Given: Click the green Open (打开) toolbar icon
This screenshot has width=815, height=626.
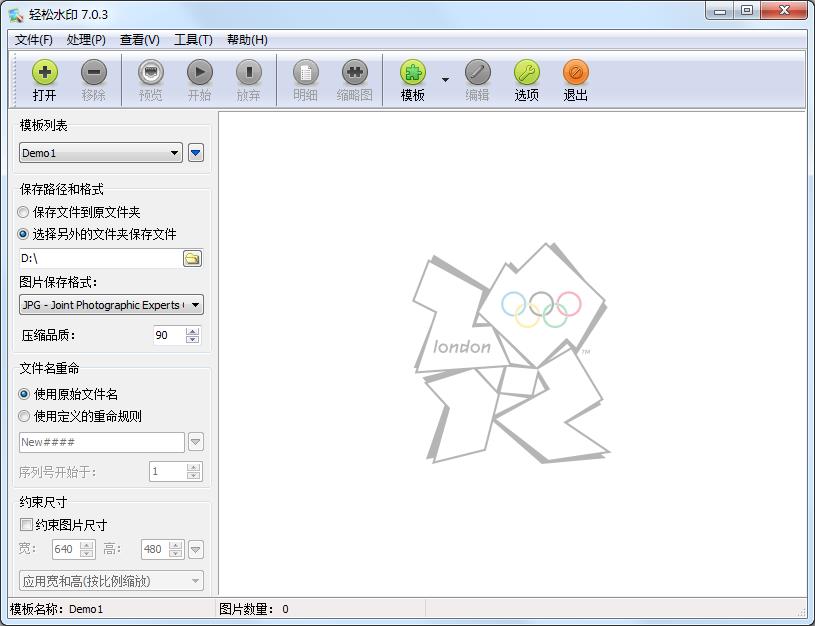Looking at the screenshot, I should (x=45, y=73).
